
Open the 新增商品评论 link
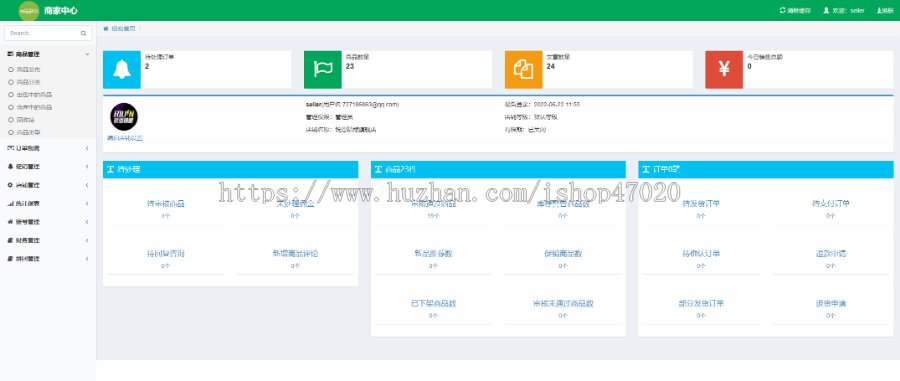click(295, 253)
